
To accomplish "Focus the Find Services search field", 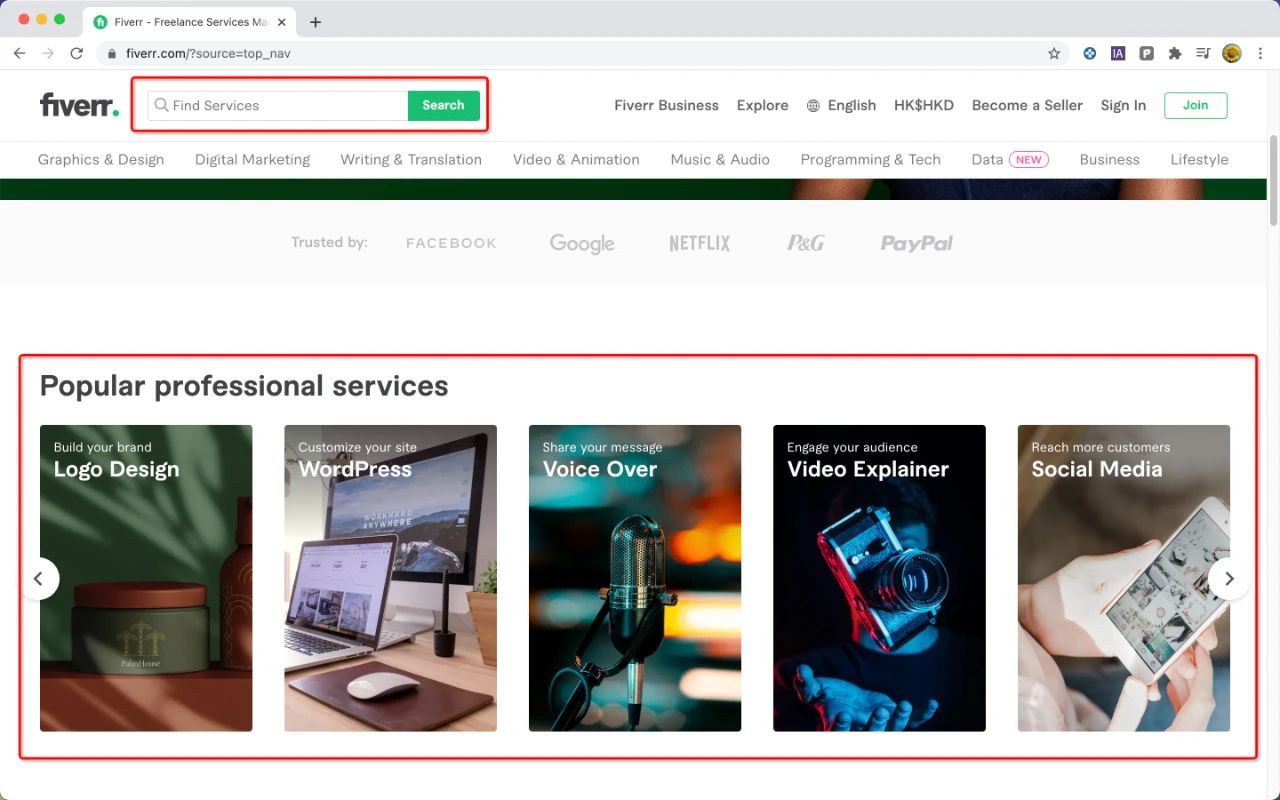I will pos(278,105).
